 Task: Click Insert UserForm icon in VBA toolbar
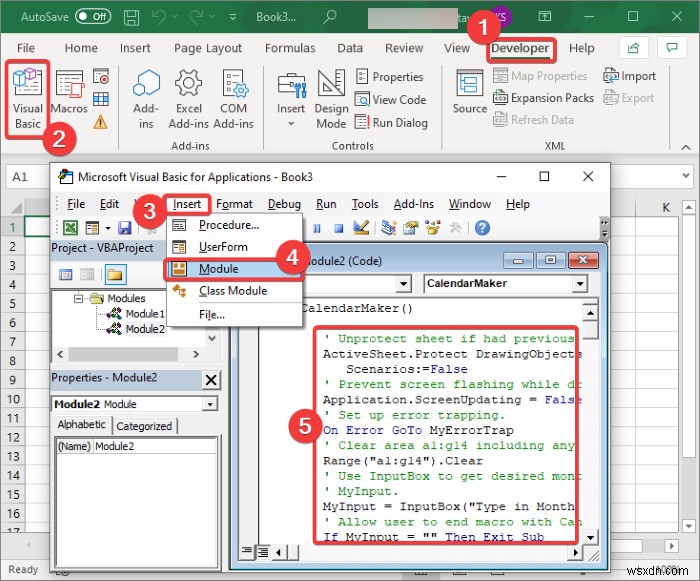(x=92, y=228)
